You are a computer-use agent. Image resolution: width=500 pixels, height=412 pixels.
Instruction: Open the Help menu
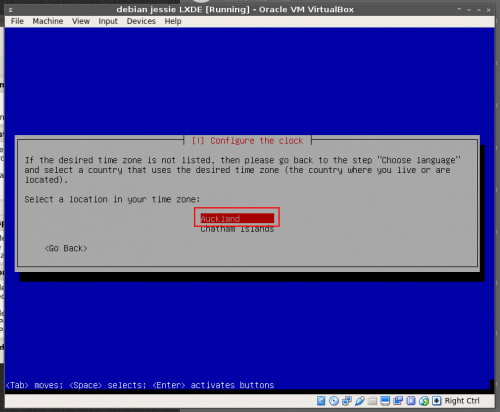[x=173, y=21]
